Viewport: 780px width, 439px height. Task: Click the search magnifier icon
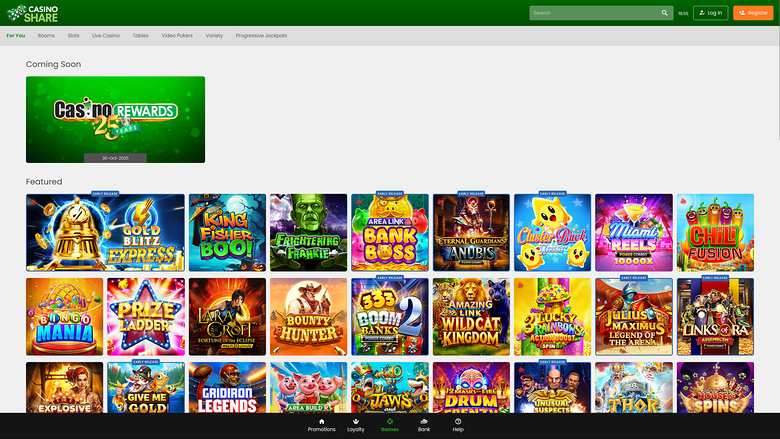tap(664, 13)
